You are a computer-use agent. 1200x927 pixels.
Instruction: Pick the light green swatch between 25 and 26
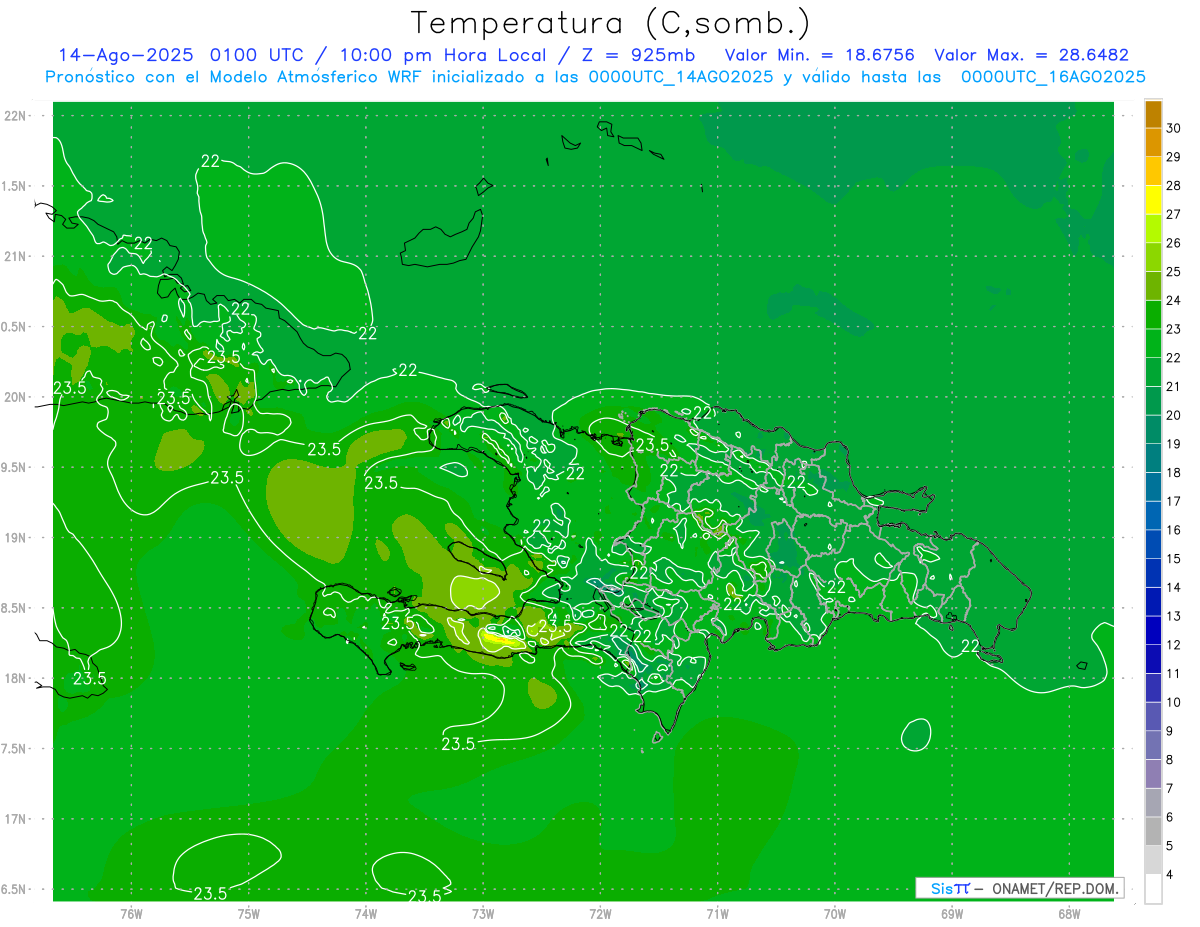tap(1153, 258)
